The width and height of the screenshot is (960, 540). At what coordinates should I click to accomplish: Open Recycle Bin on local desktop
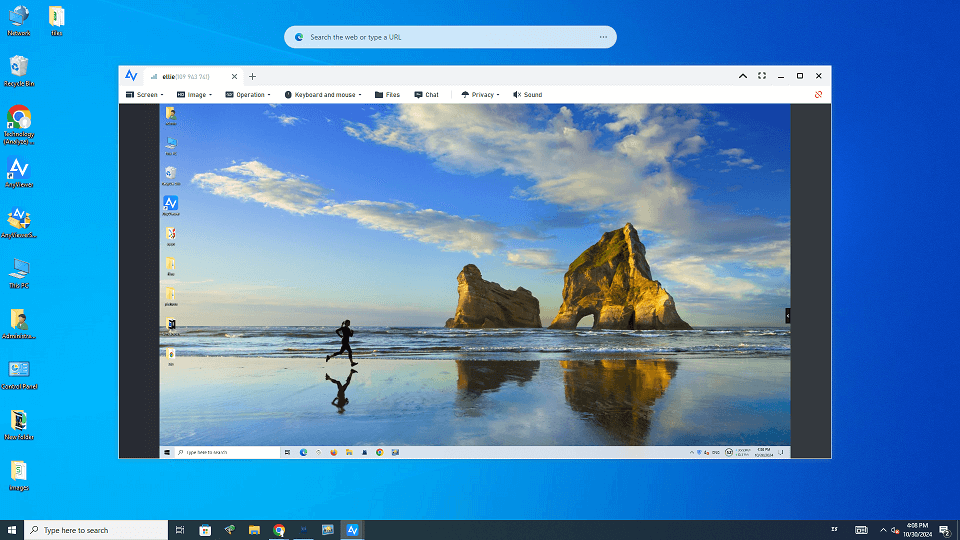18,70
